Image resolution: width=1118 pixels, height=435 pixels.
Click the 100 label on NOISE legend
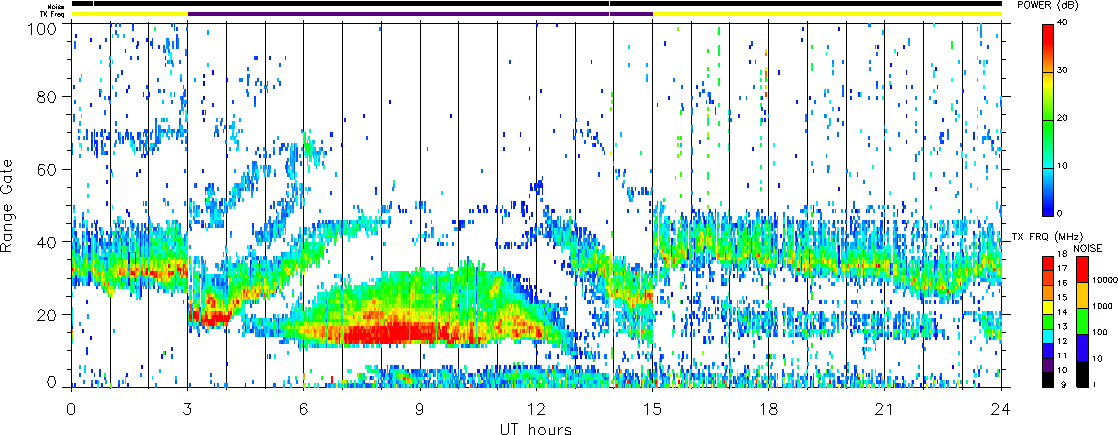(1101, 333)
